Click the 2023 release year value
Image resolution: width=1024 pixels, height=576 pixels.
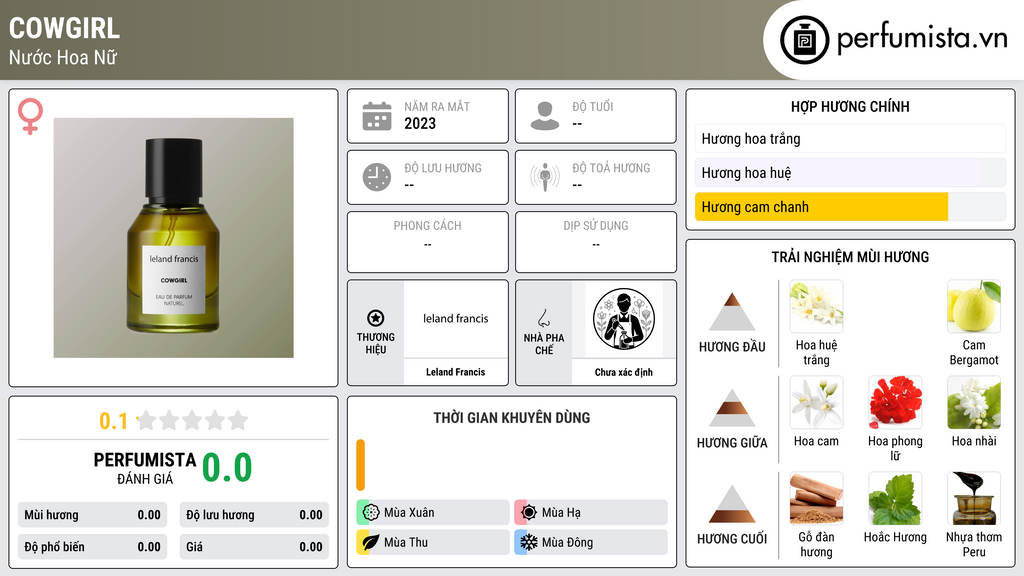[420, 123]
